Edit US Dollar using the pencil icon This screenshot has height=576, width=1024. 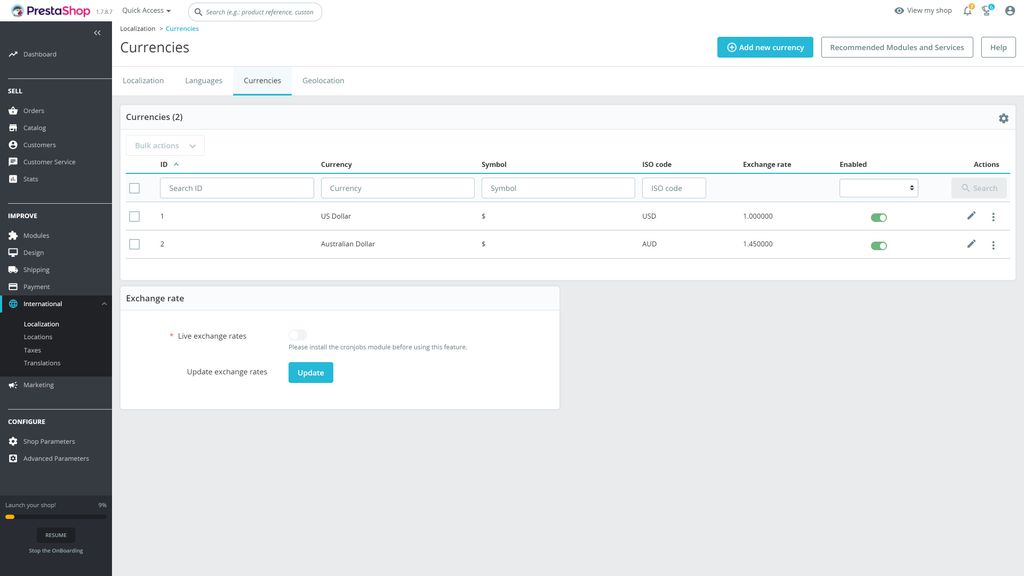[x=970, y=215]
